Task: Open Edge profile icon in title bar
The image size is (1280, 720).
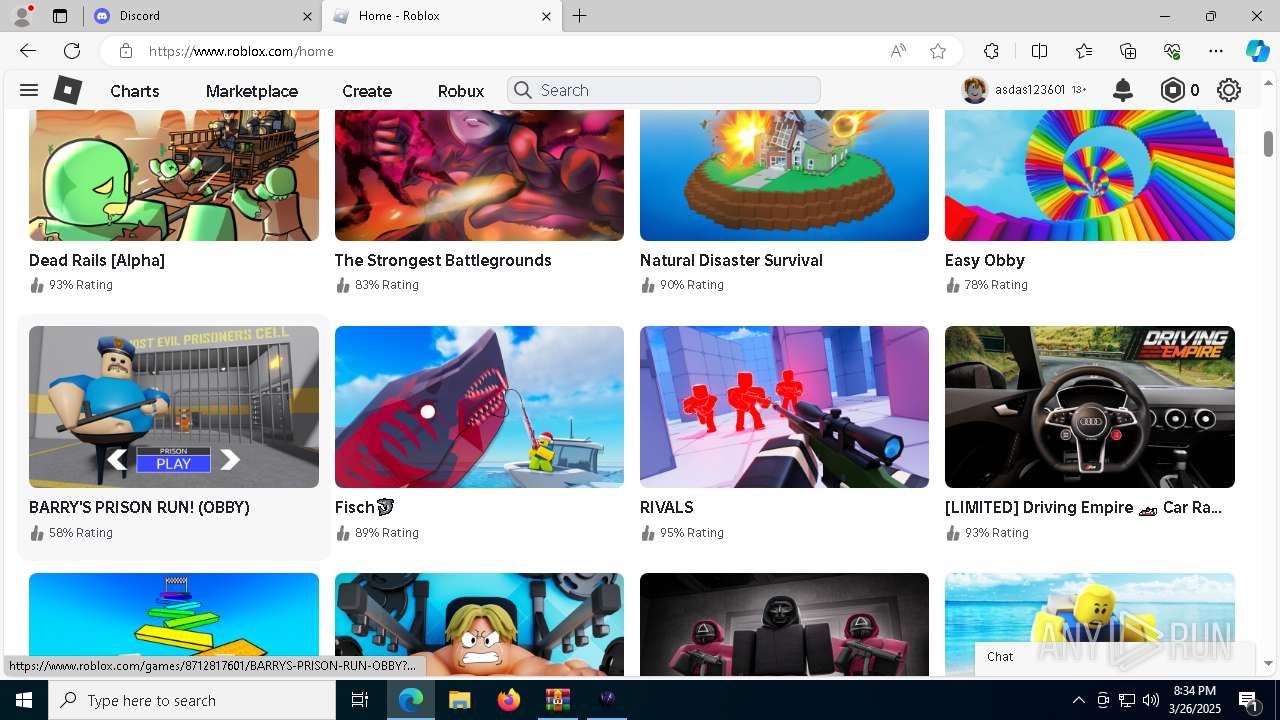Action: click(22, 15)
